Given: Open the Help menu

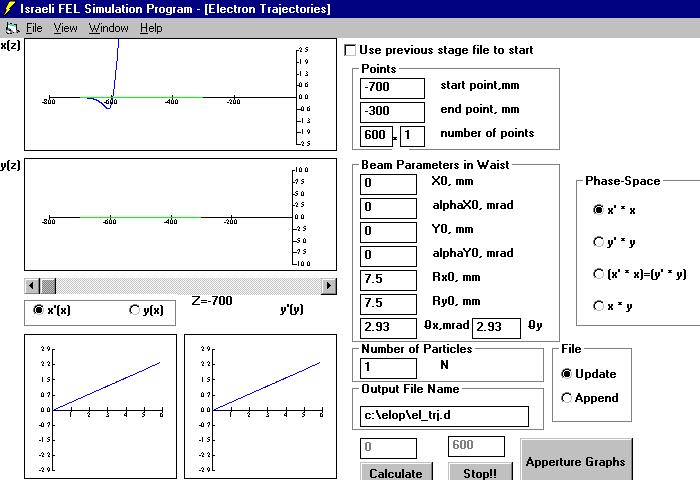Looking at the screenshot, I should point(151,28).
